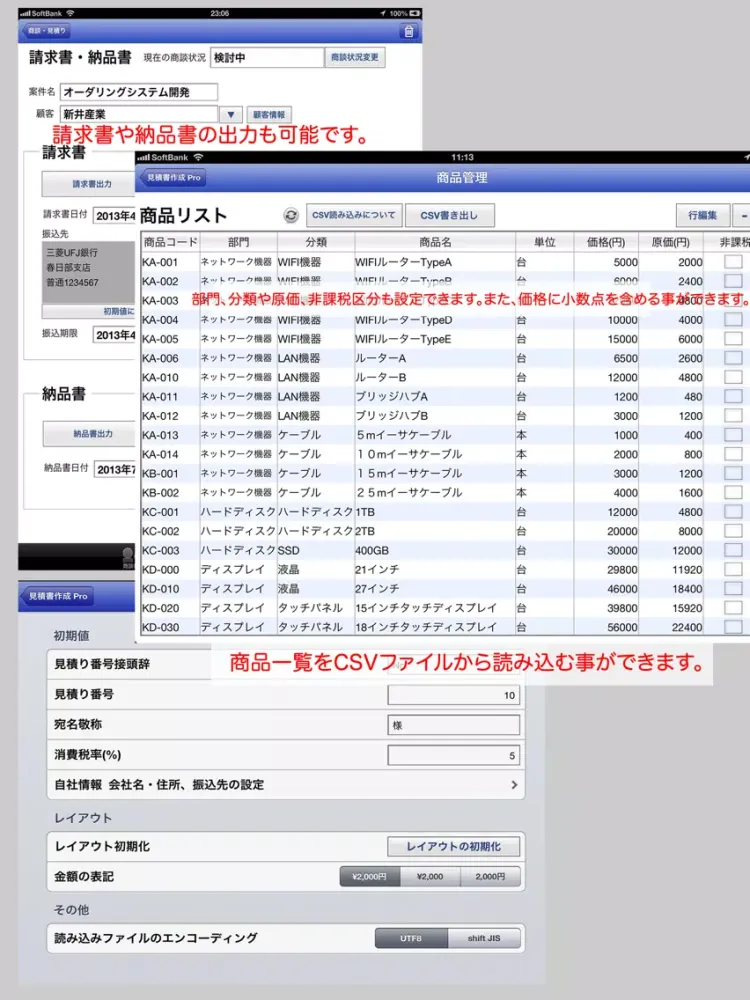Tap the trash icon in the top bar
Viewport: 750px width, 1000px height.
pyautogui.click(x=408, y=31)
